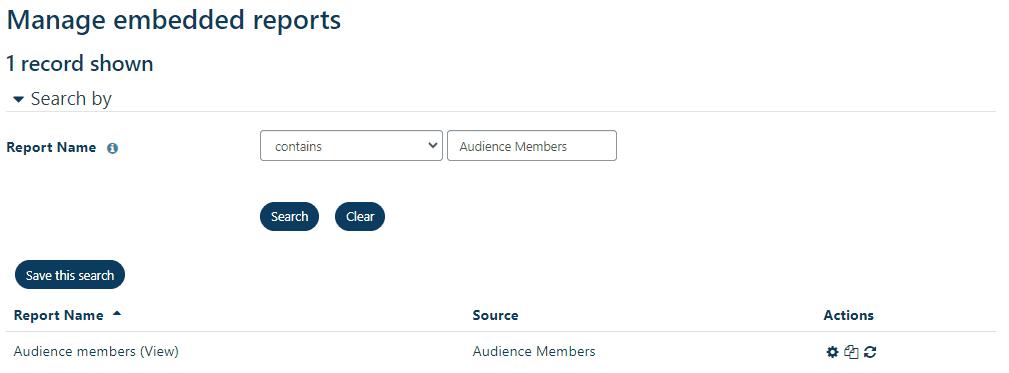
Task: Click the '1 record shown' text
Action: [x=80, y=64]
